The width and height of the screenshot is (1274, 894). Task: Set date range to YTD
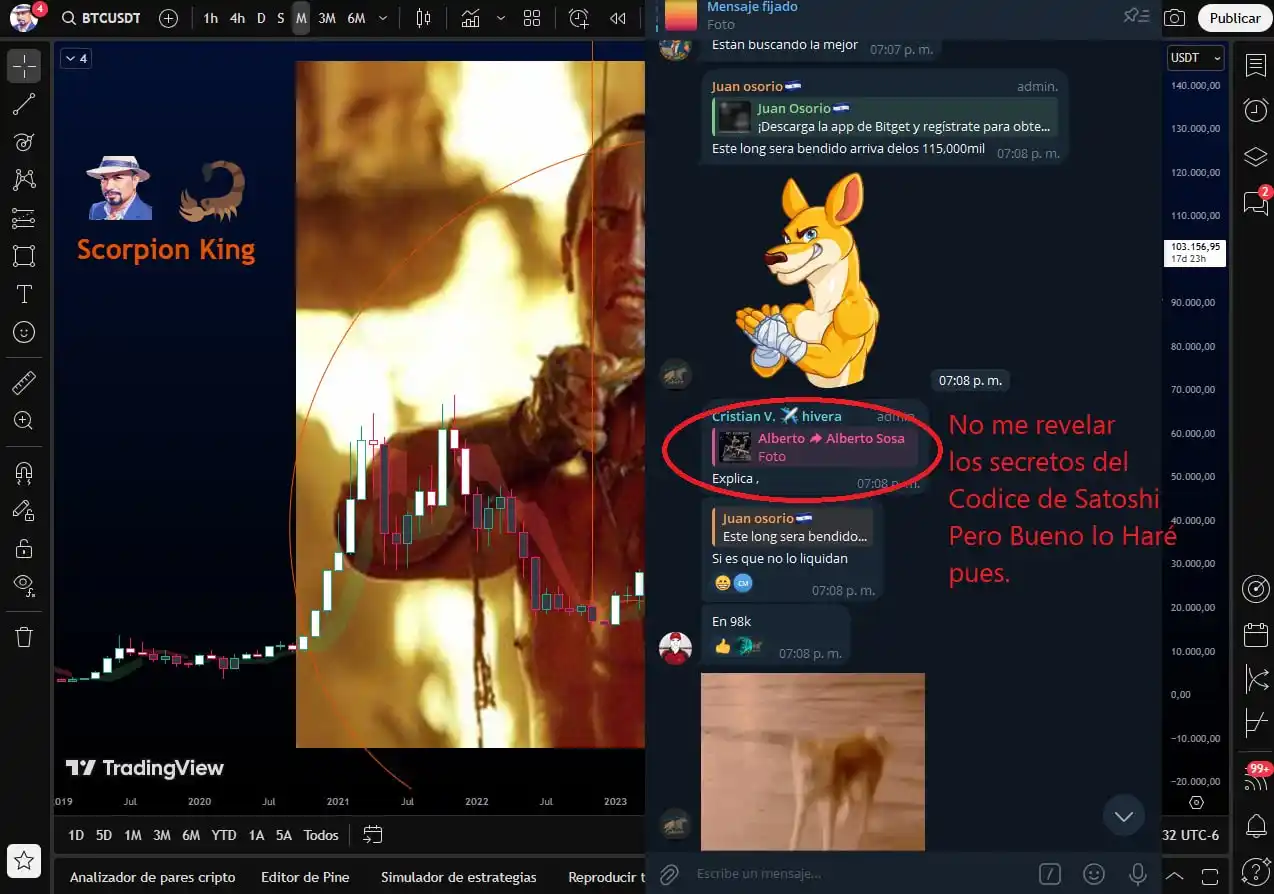click(x=224, y=835)
